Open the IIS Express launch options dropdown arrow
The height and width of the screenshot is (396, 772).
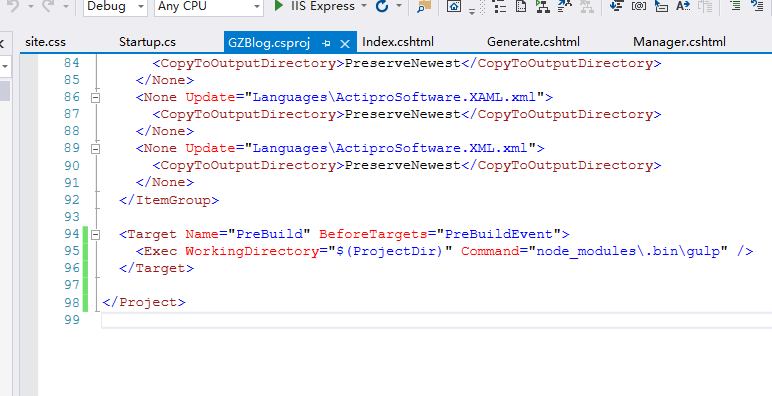pyautogui.click(x=364, y=6)
